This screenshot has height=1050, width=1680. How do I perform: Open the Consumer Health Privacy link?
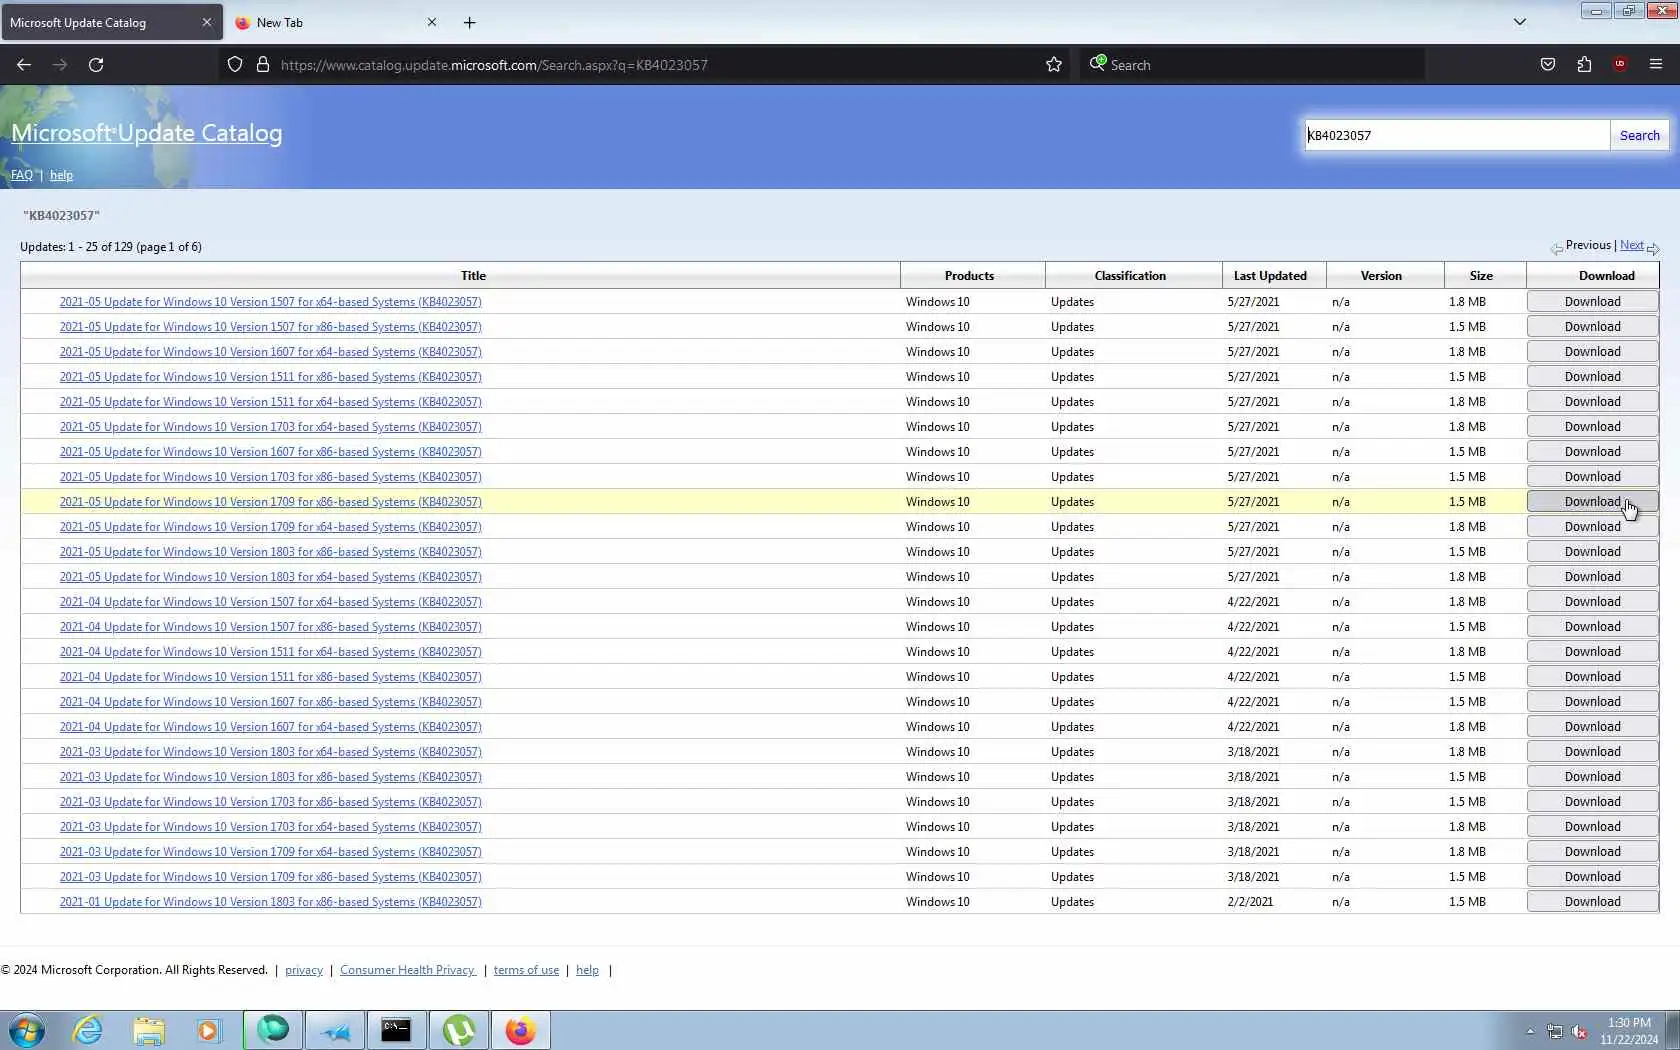click(x=407, y=970)
